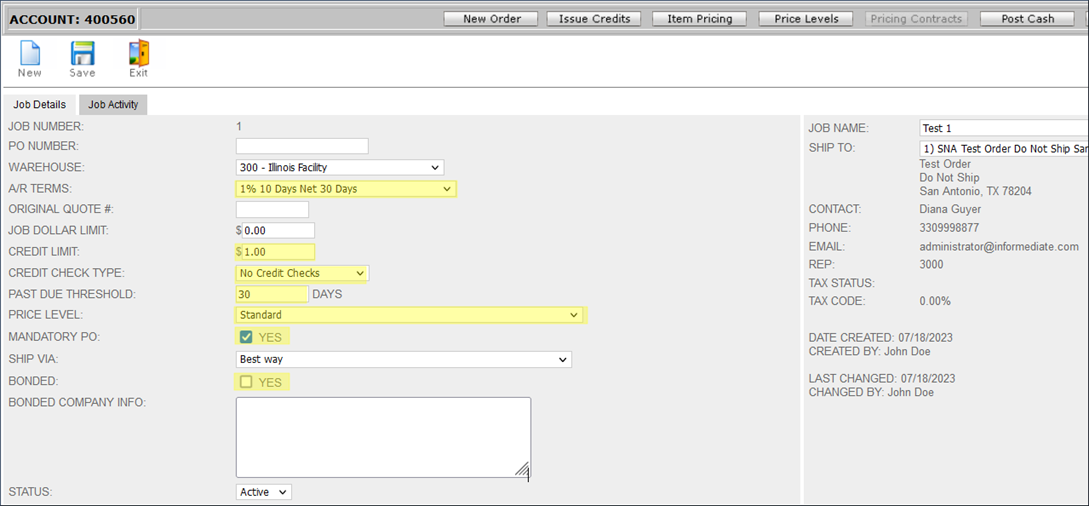Viewport: 1089px width, 506px height.
Task: Click the New document icon
Action: coord(29,53)
